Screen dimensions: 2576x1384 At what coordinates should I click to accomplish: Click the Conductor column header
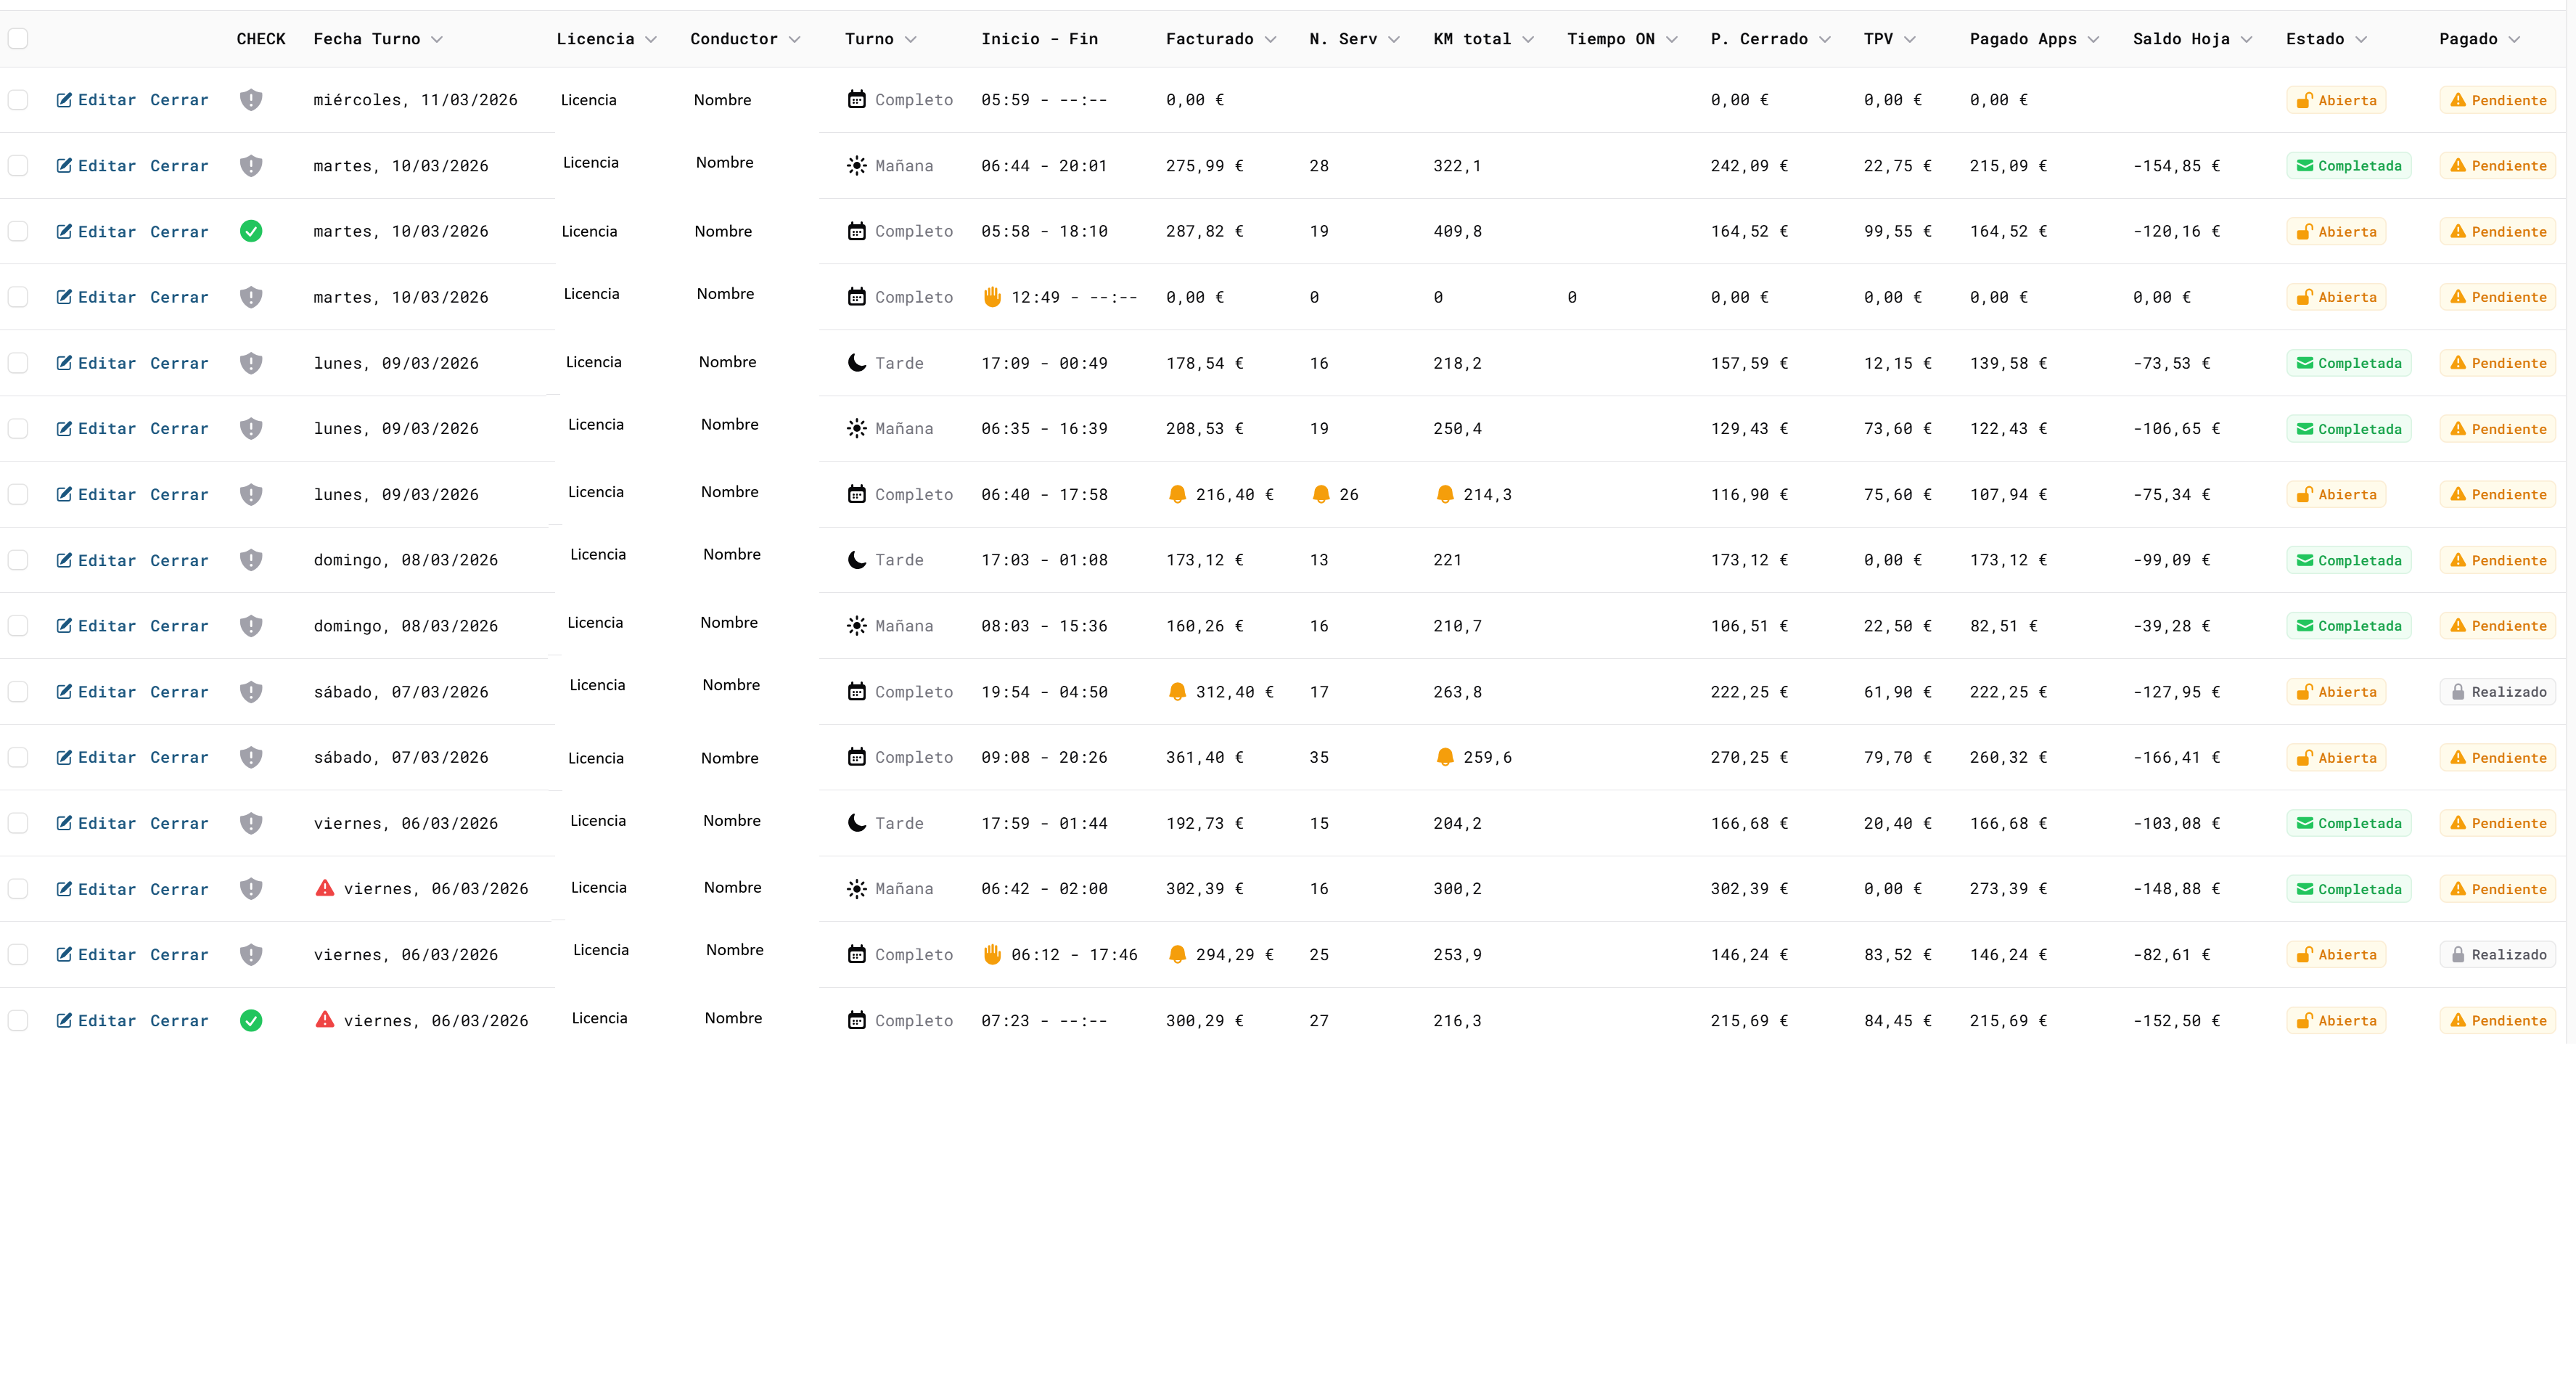coord(736,39)
